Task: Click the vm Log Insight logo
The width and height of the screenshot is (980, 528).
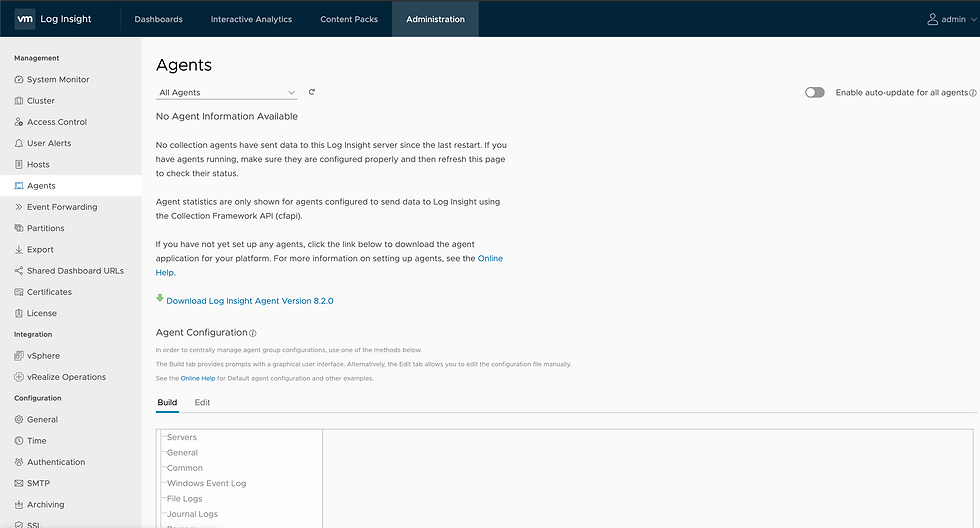Action: click(25, 19)
